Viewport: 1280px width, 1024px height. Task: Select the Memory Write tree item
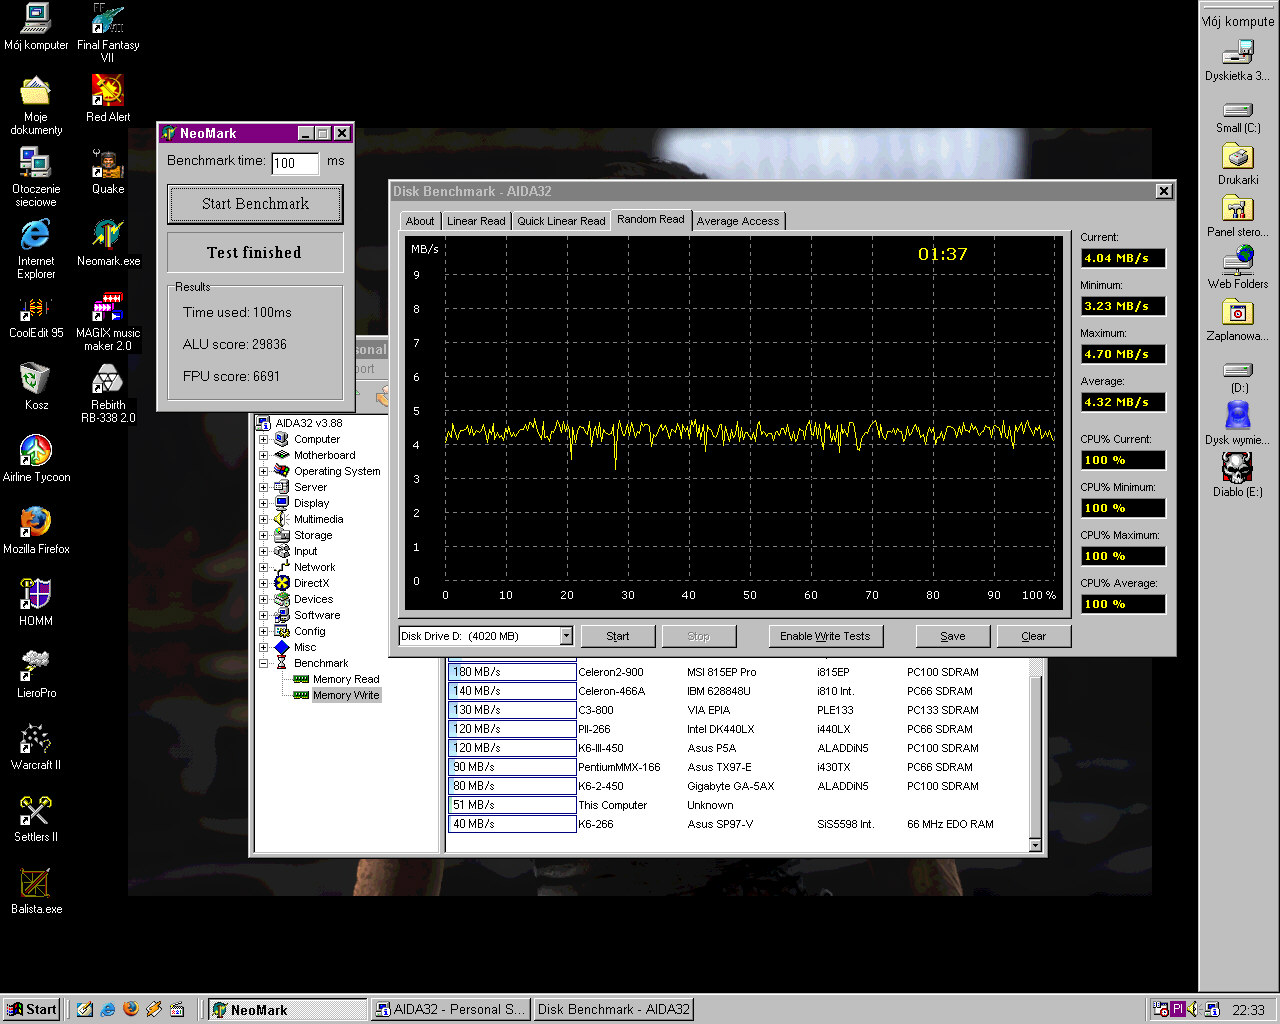[346, 695]
